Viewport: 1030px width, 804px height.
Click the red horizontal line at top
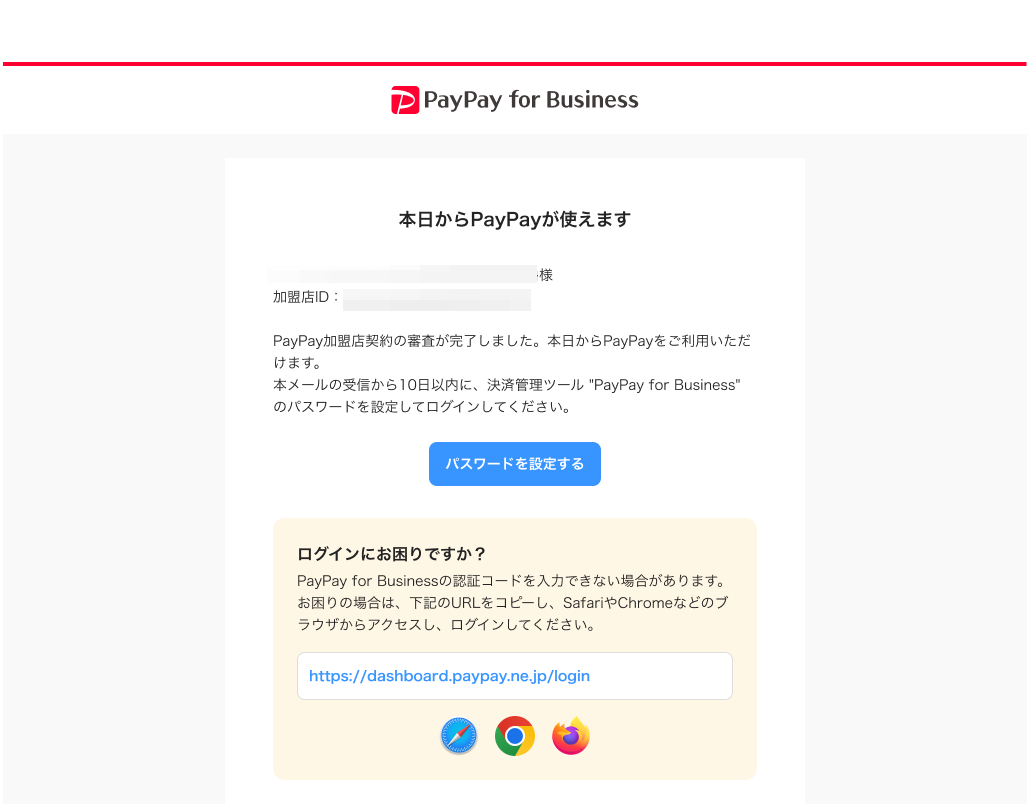[x=515, y=64]
